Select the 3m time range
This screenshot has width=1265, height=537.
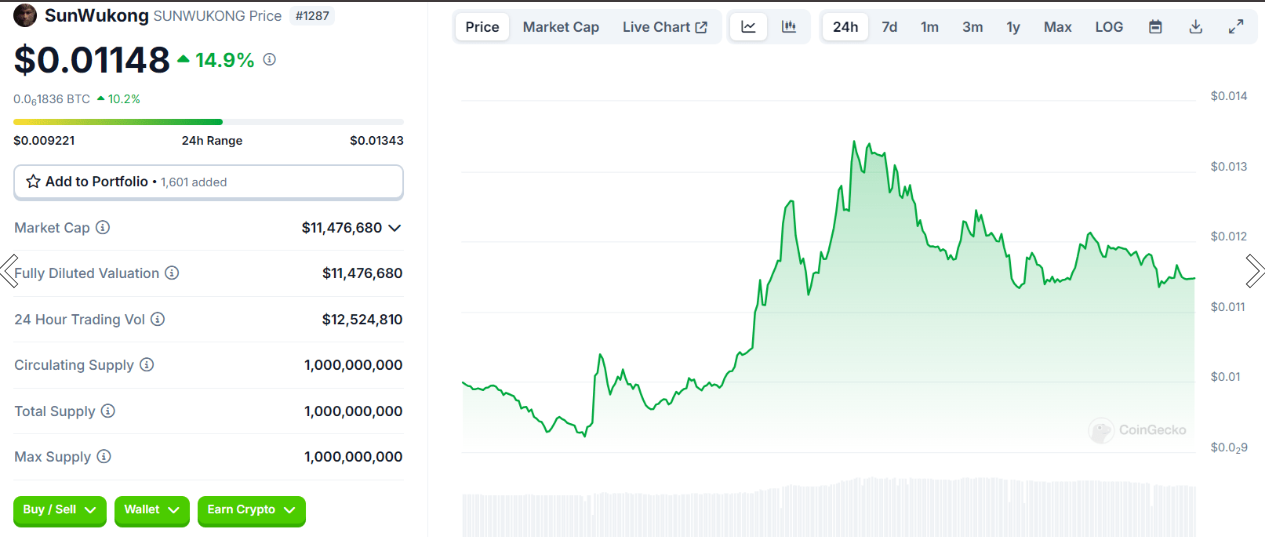973,27
